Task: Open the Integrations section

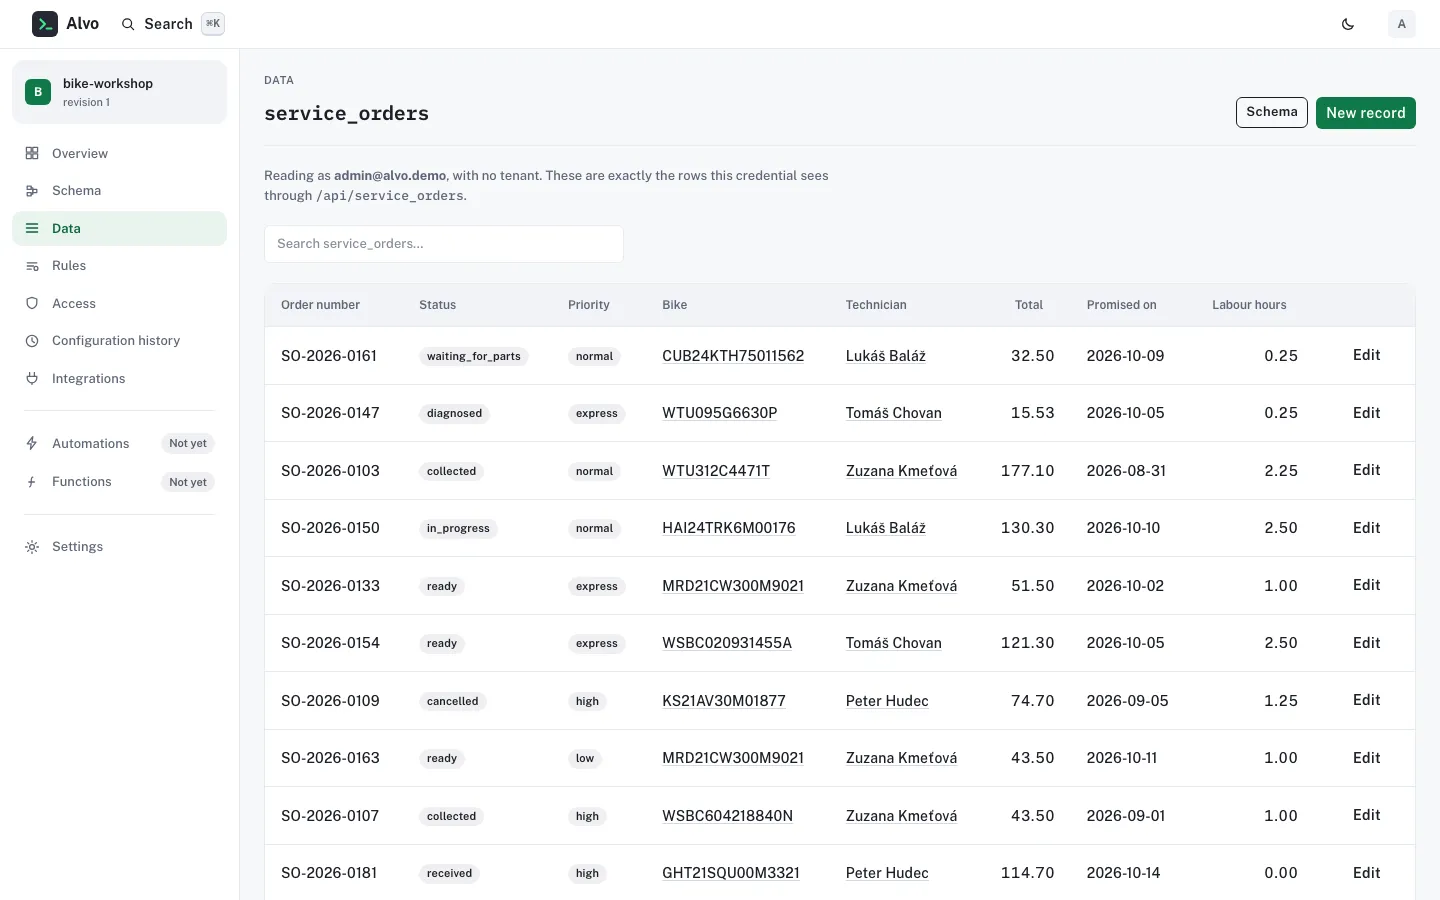Action: click(119, 378)
